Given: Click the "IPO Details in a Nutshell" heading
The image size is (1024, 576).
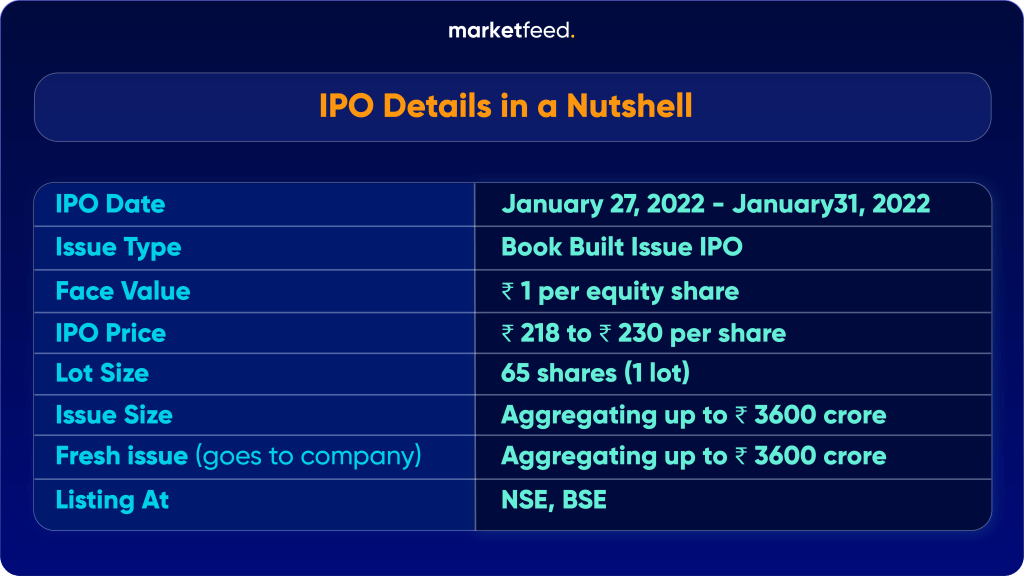Looking at the screenshot, I should pos(506,106).
